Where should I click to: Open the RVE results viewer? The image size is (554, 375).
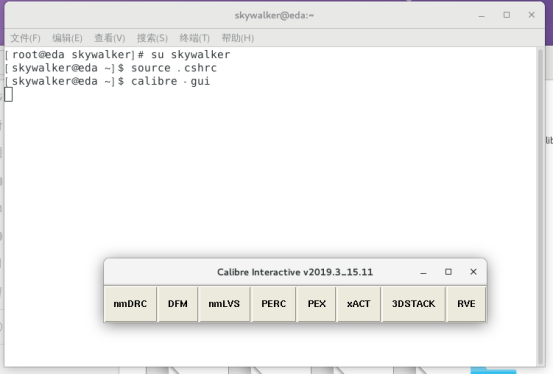point(466,304)
